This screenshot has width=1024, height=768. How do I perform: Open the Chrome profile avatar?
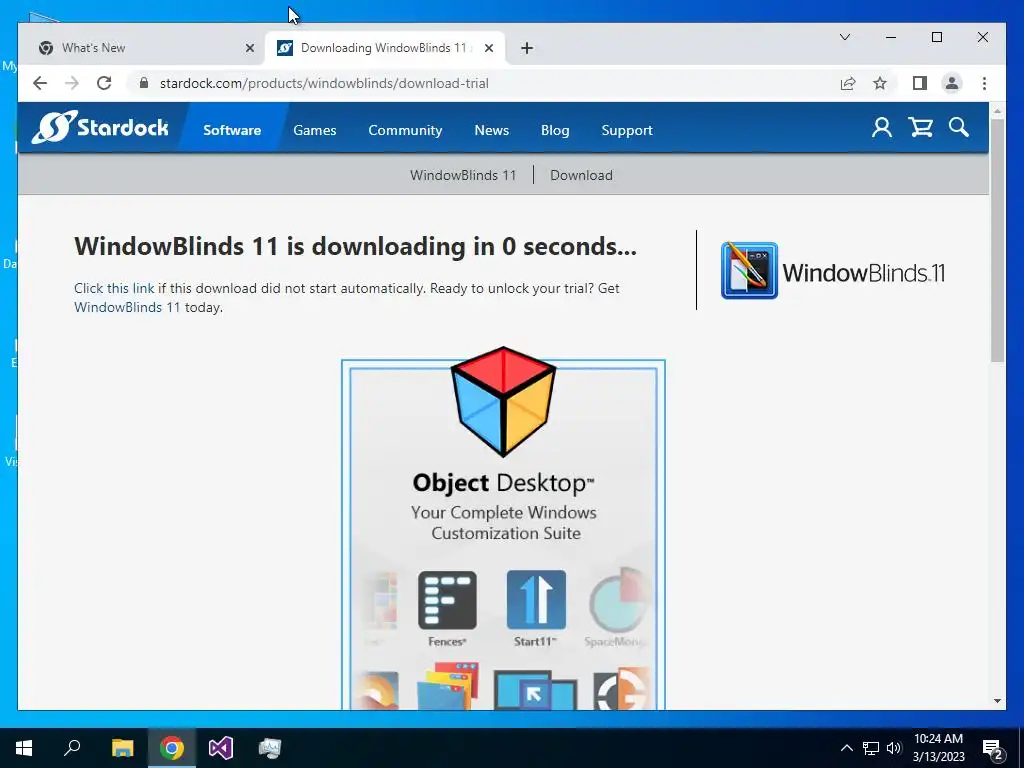click(952, 83)
